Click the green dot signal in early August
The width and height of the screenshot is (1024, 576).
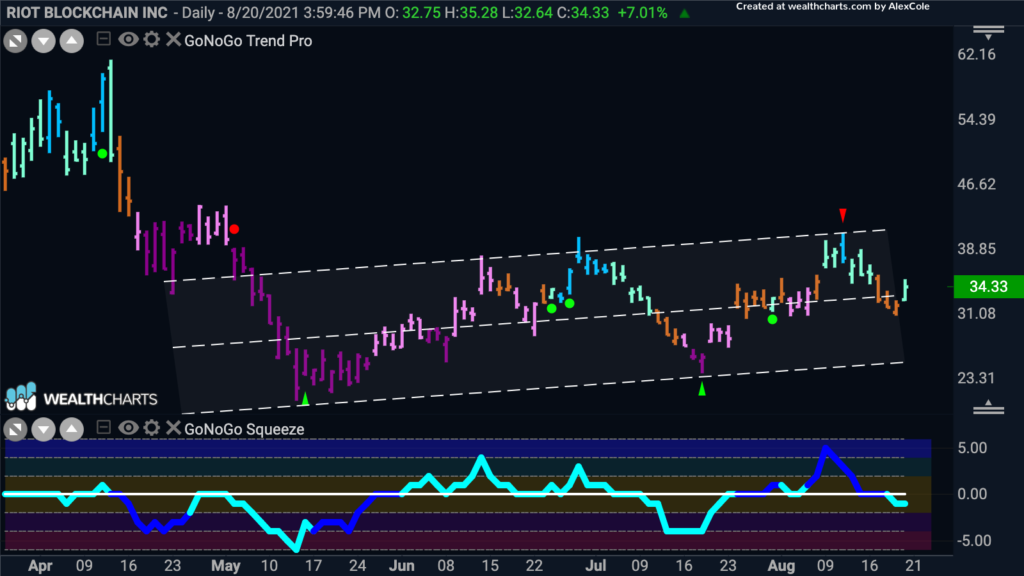773,319
